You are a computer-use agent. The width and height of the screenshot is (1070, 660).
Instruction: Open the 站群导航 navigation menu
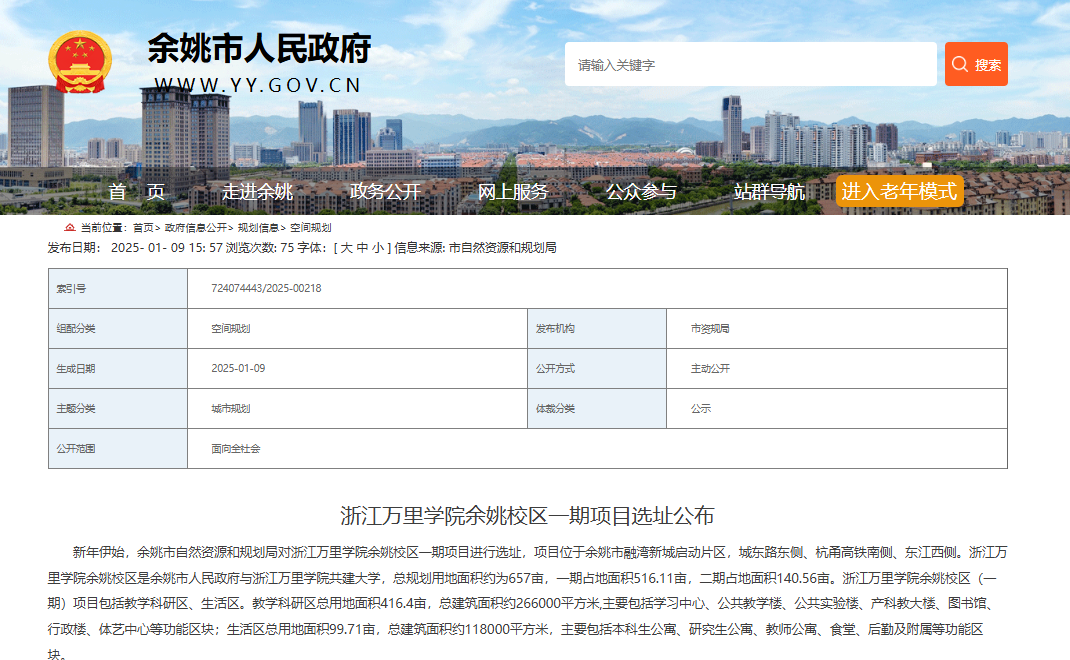[x=766, y=192]
